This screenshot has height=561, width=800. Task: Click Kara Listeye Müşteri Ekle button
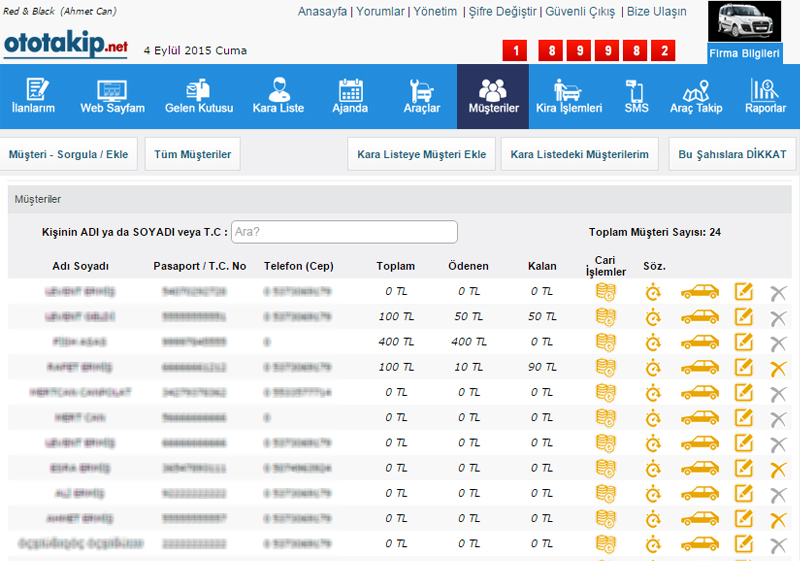tap(421, 155)
